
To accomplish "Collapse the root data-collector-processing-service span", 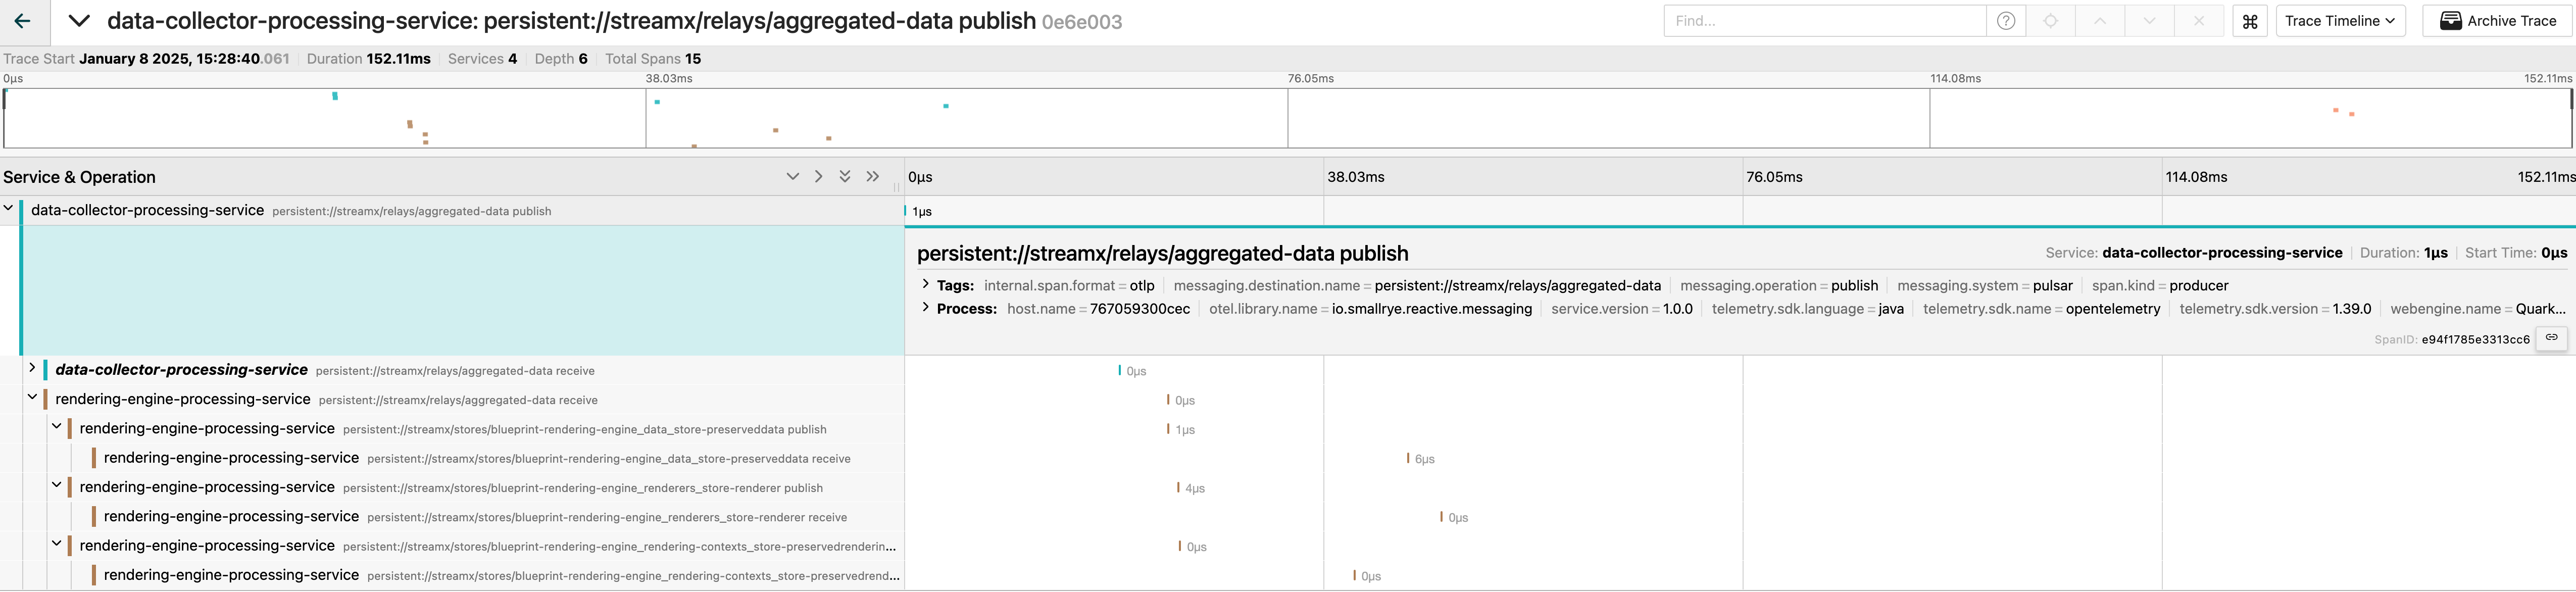I will [x=8, y=209].
